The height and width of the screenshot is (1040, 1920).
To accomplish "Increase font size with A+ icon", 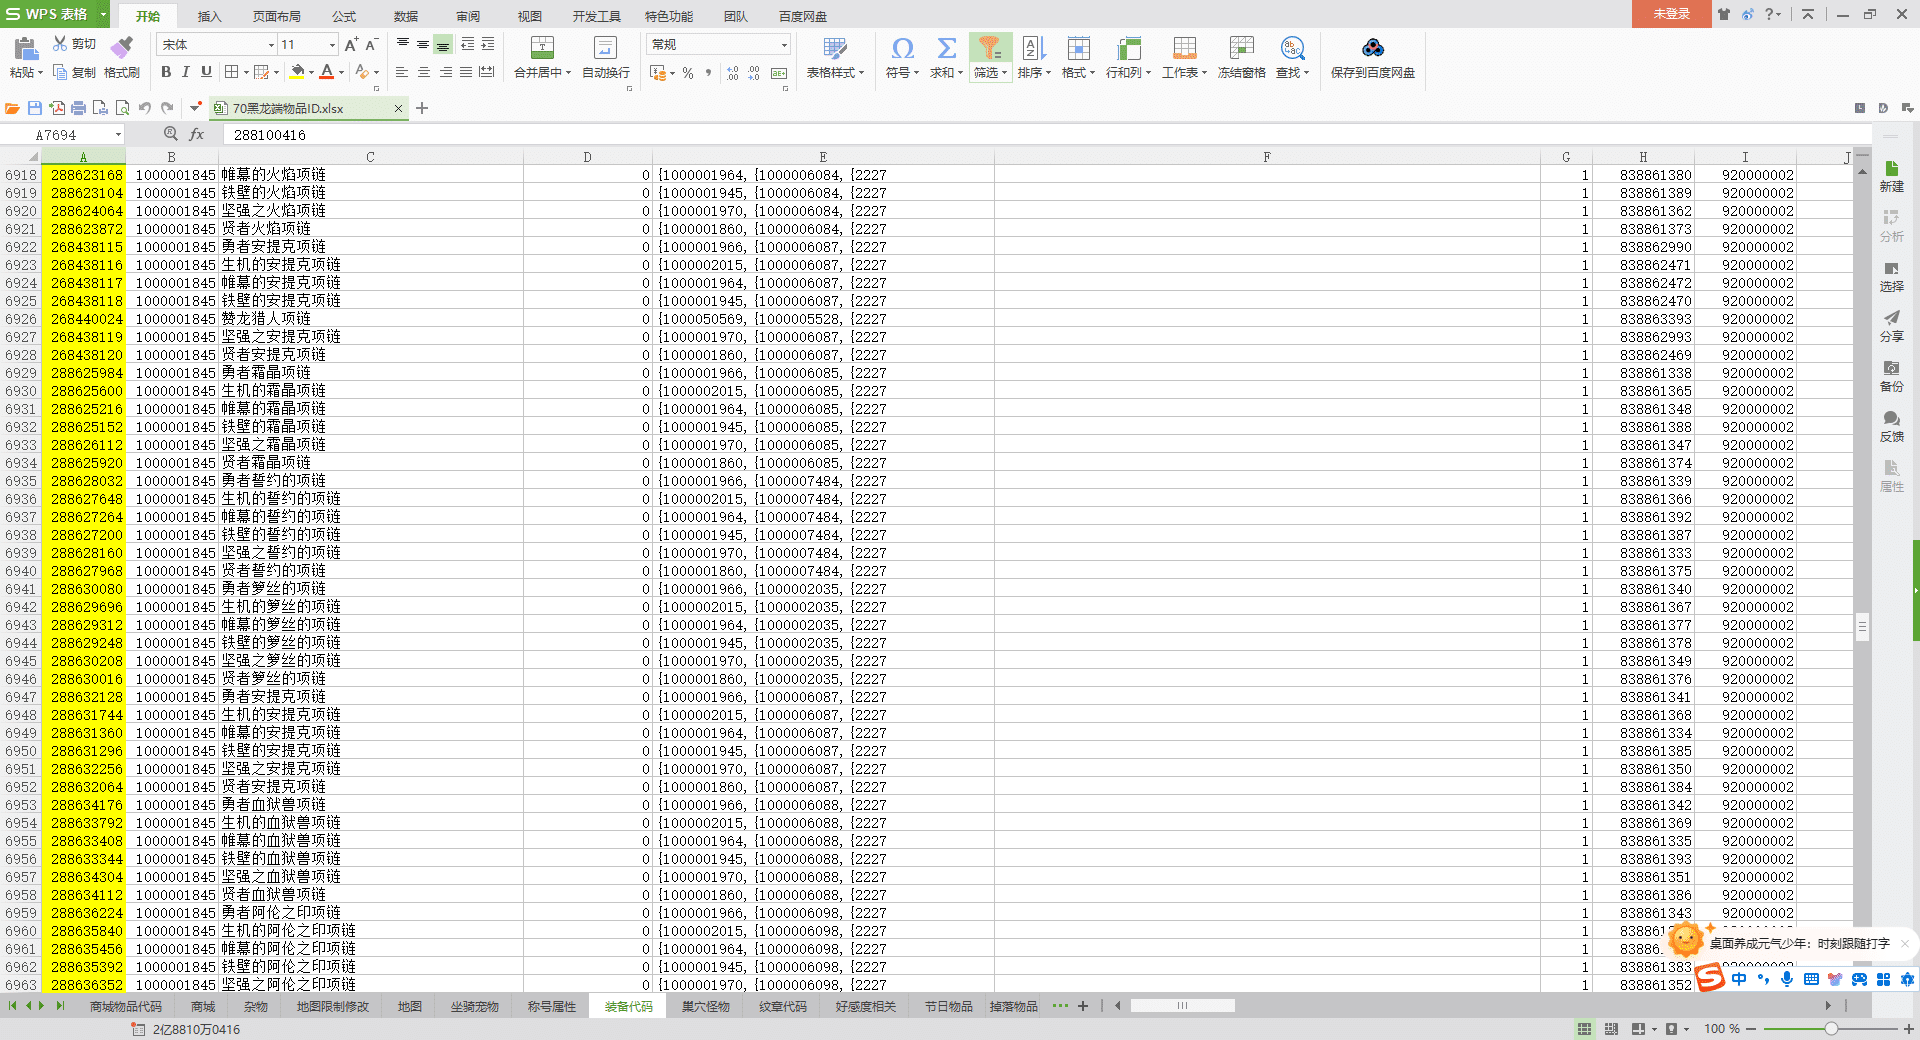I will coord(351,45).
